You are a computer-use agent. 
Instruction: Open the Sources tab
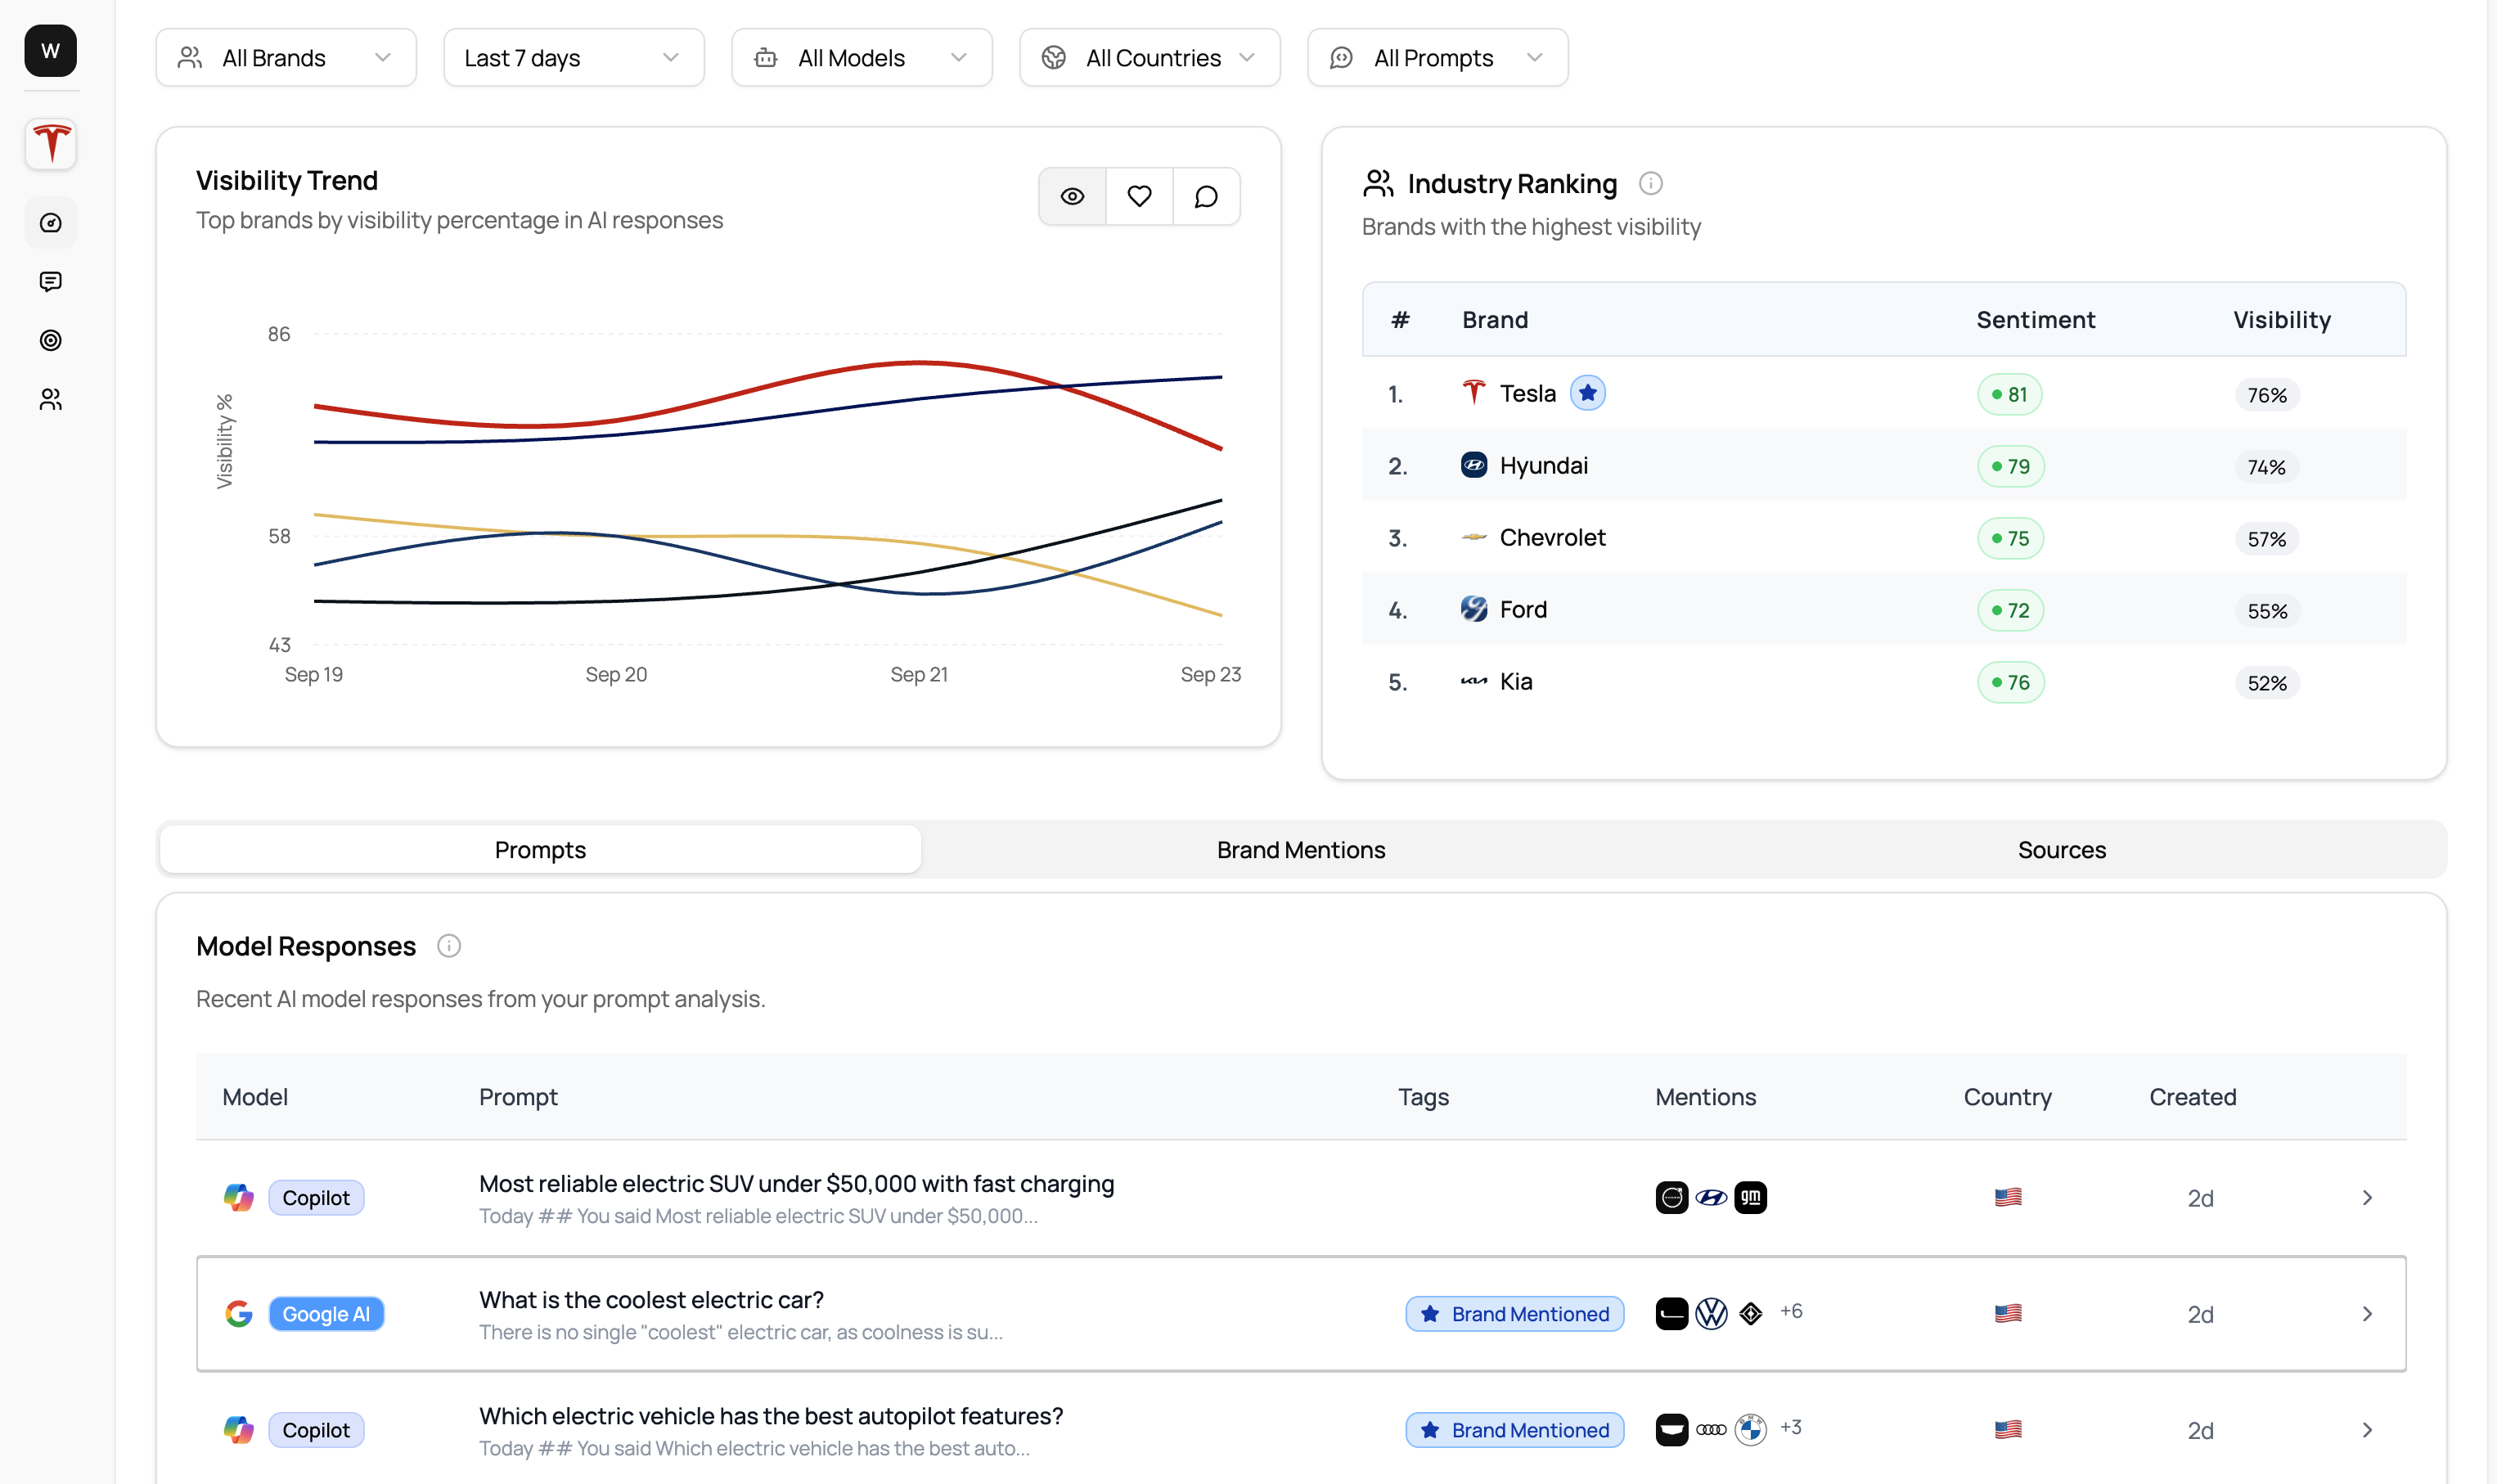(2061, 849)
